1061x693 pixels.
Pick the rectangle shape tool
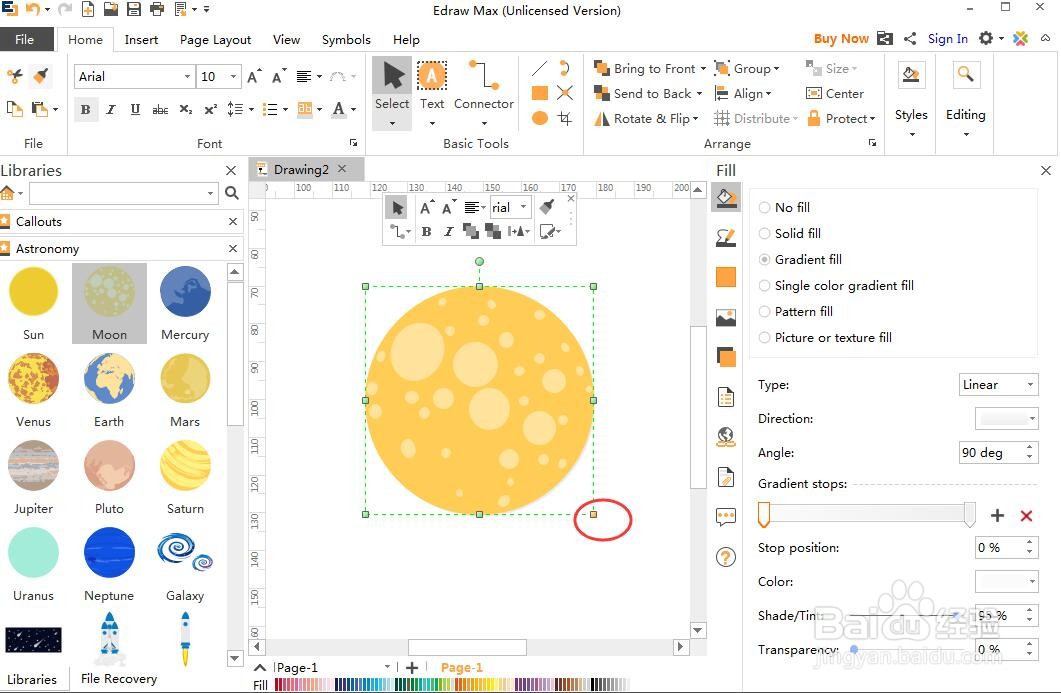[x=539, y=93]
